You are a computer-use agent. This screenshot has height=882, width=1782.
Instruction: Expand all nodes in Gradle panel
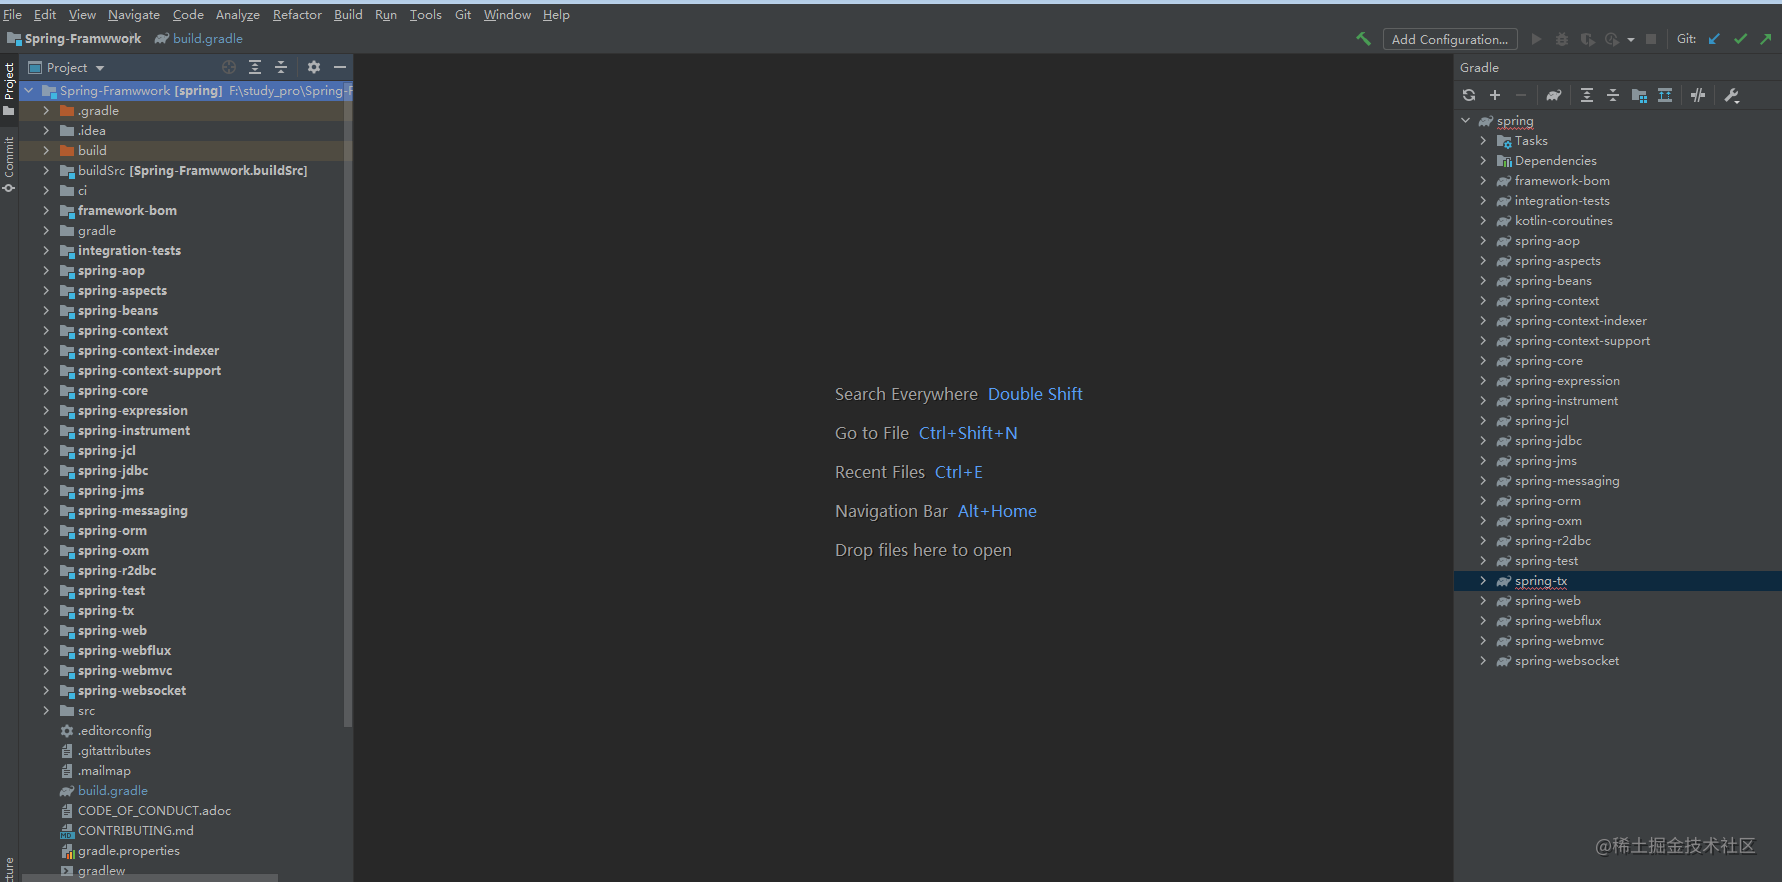(1587, 95)
